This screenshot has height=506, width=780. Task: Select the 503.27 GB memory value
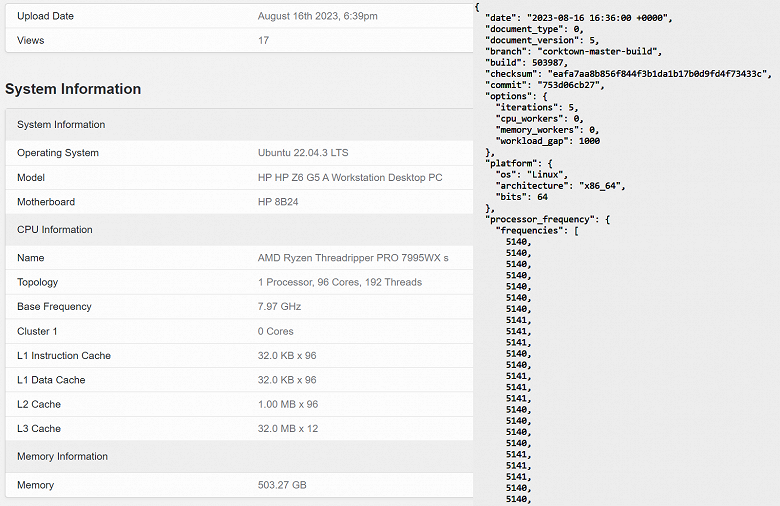(281, 485)
